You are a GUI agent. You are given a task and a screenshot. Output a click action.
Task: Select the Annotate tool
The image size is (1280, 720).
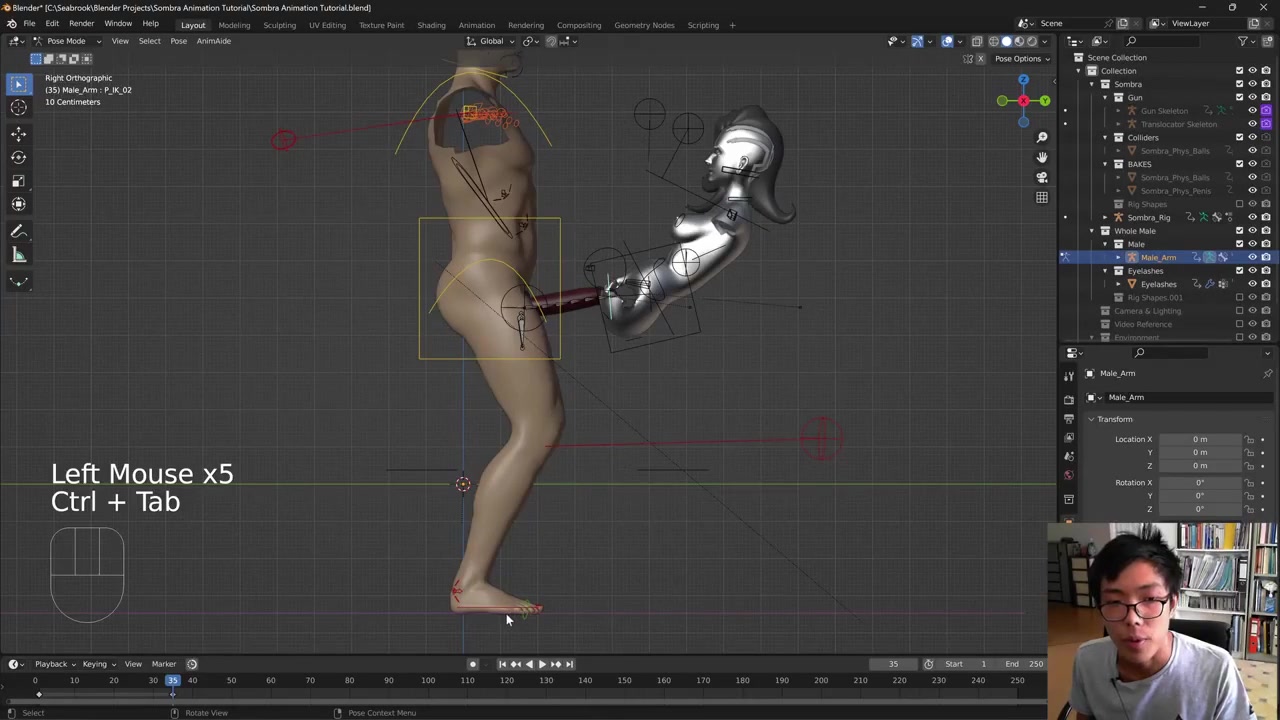tap(18, 231)
